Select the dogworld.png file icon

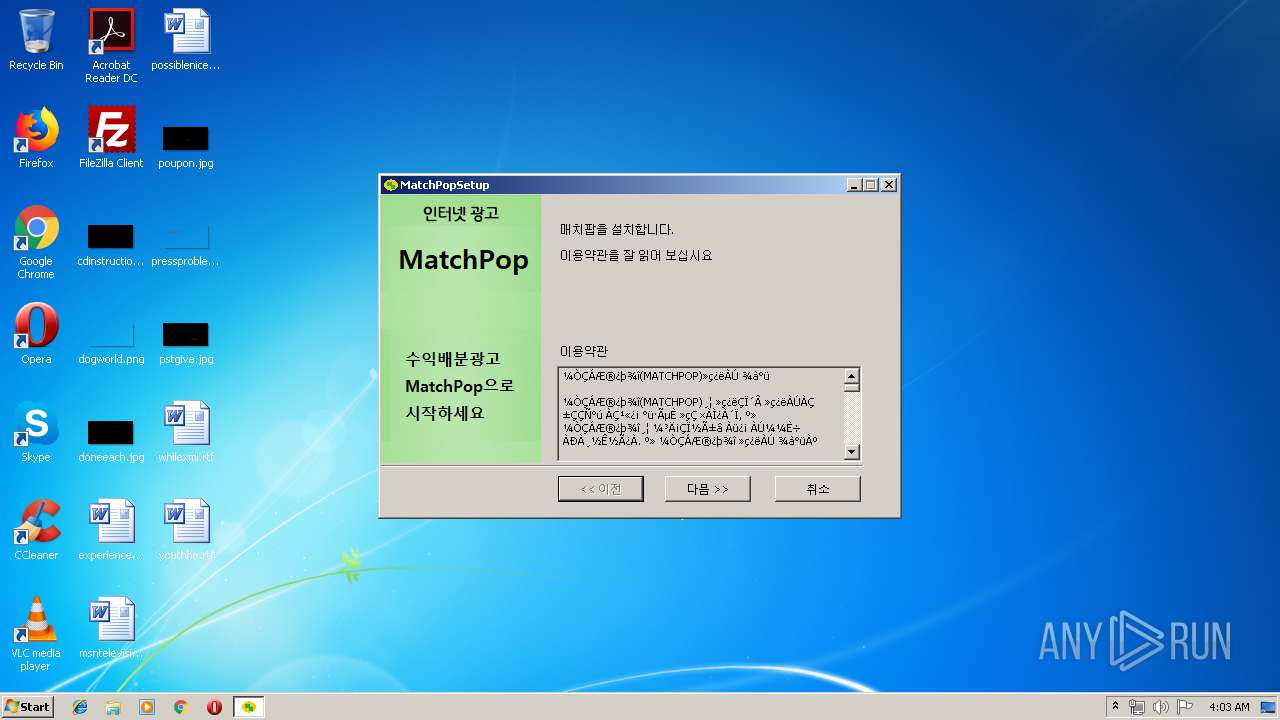(x=111, y=342)
